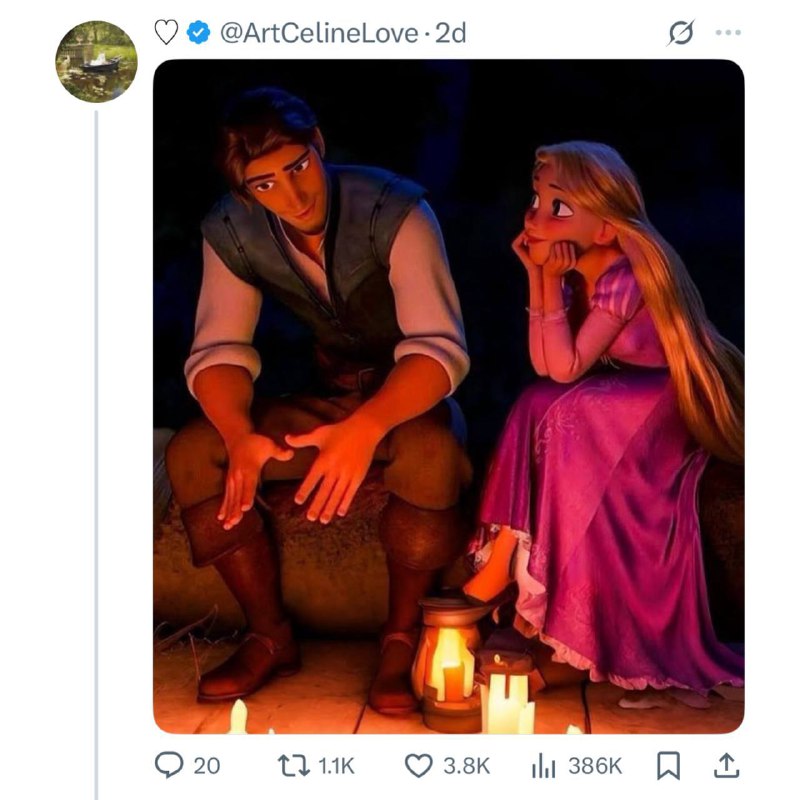Like the post with the heart icon
The width and height of the screenshot is (800, 800).
point(418,766)
